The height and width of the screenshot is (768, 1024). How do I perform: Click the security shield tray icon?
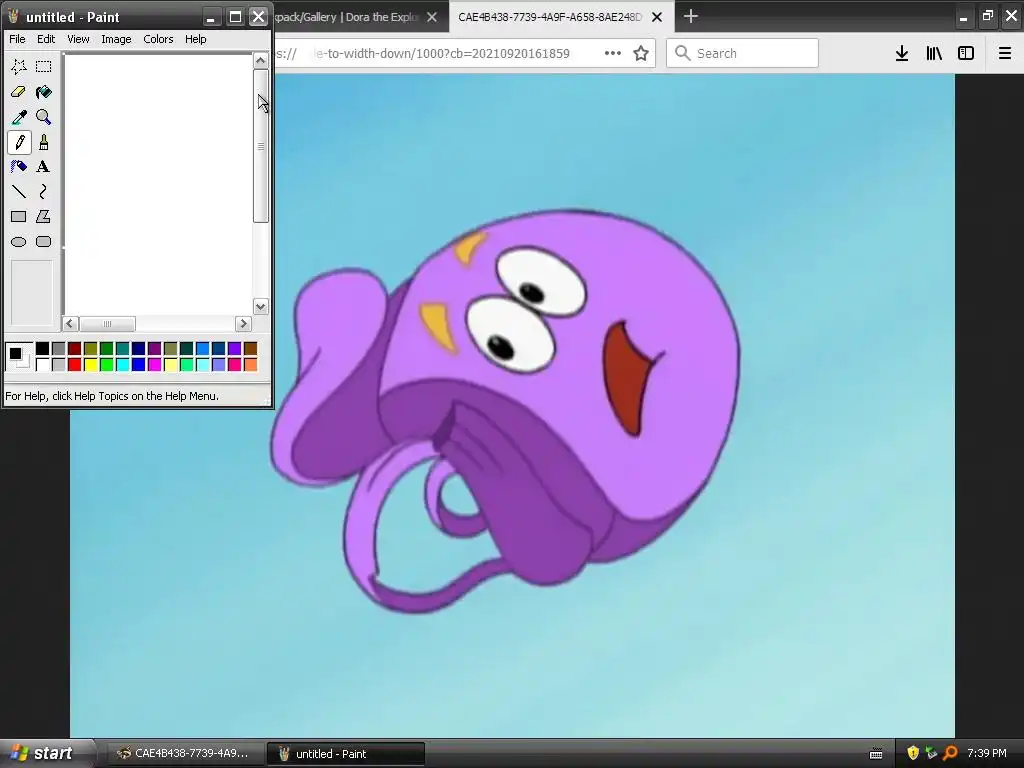[x=913, y=753]
